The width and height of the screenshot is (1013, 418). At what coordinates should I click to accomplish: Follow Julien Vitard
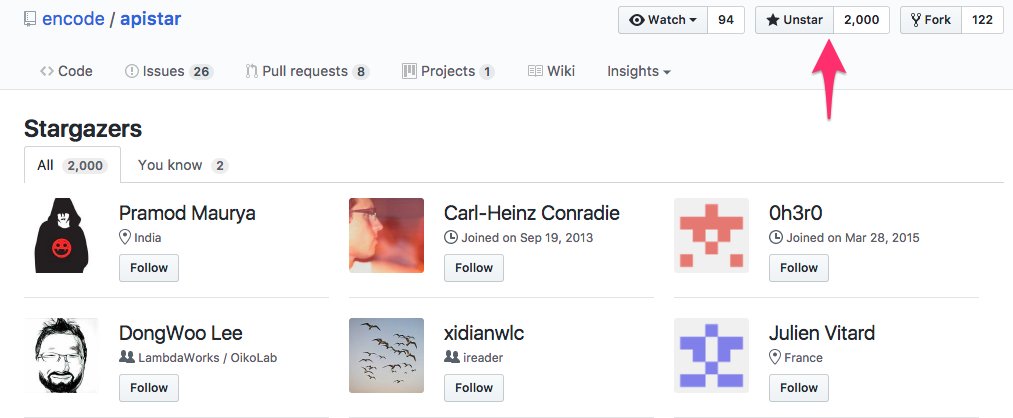click(799, 388)
